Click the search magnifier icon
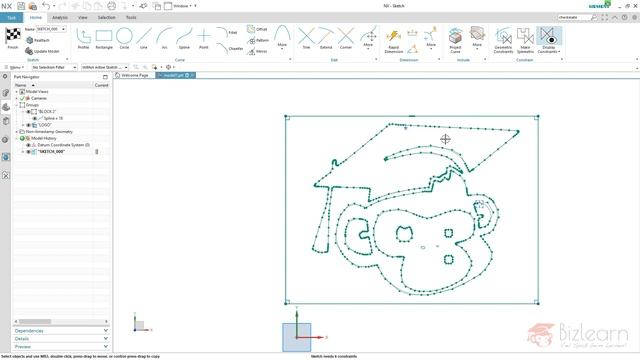The height and width of the screenshot is (360, 640). pos(593,18)
